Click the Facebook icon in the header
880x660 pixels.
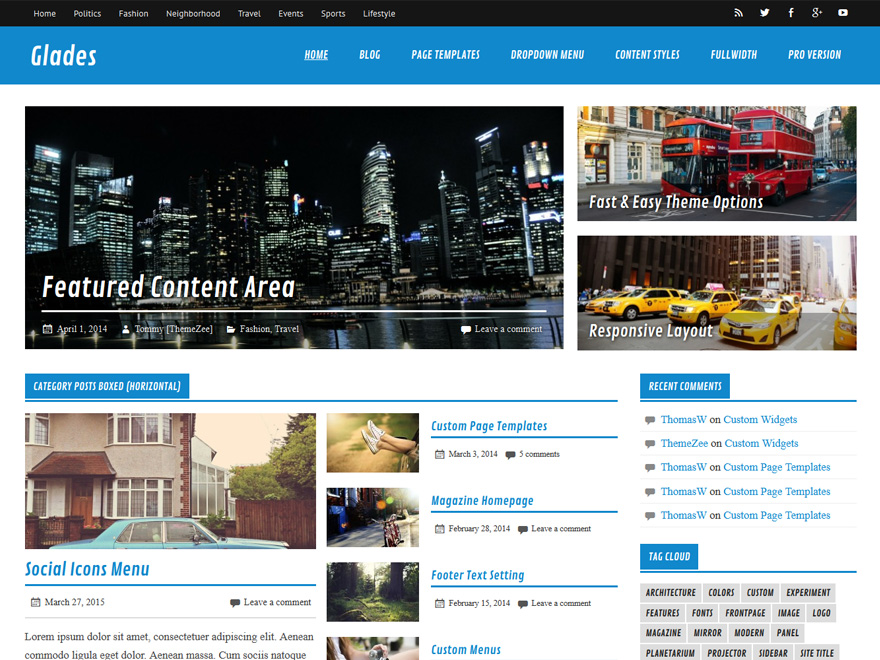click(790, 13)
